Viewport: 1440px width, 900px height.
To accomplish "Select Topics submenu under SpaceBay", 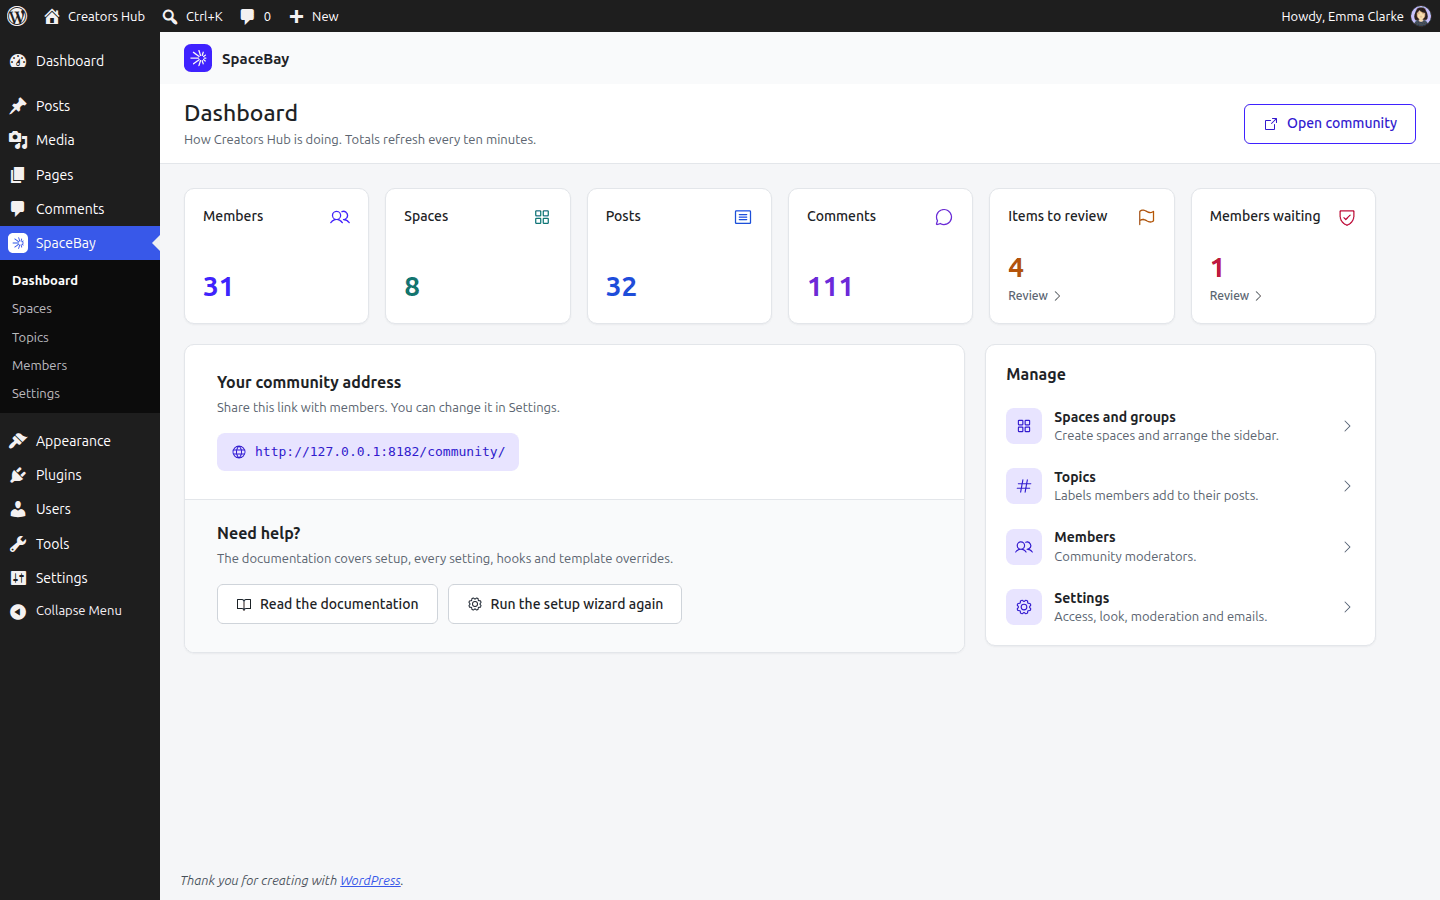I will click(80, 337).
